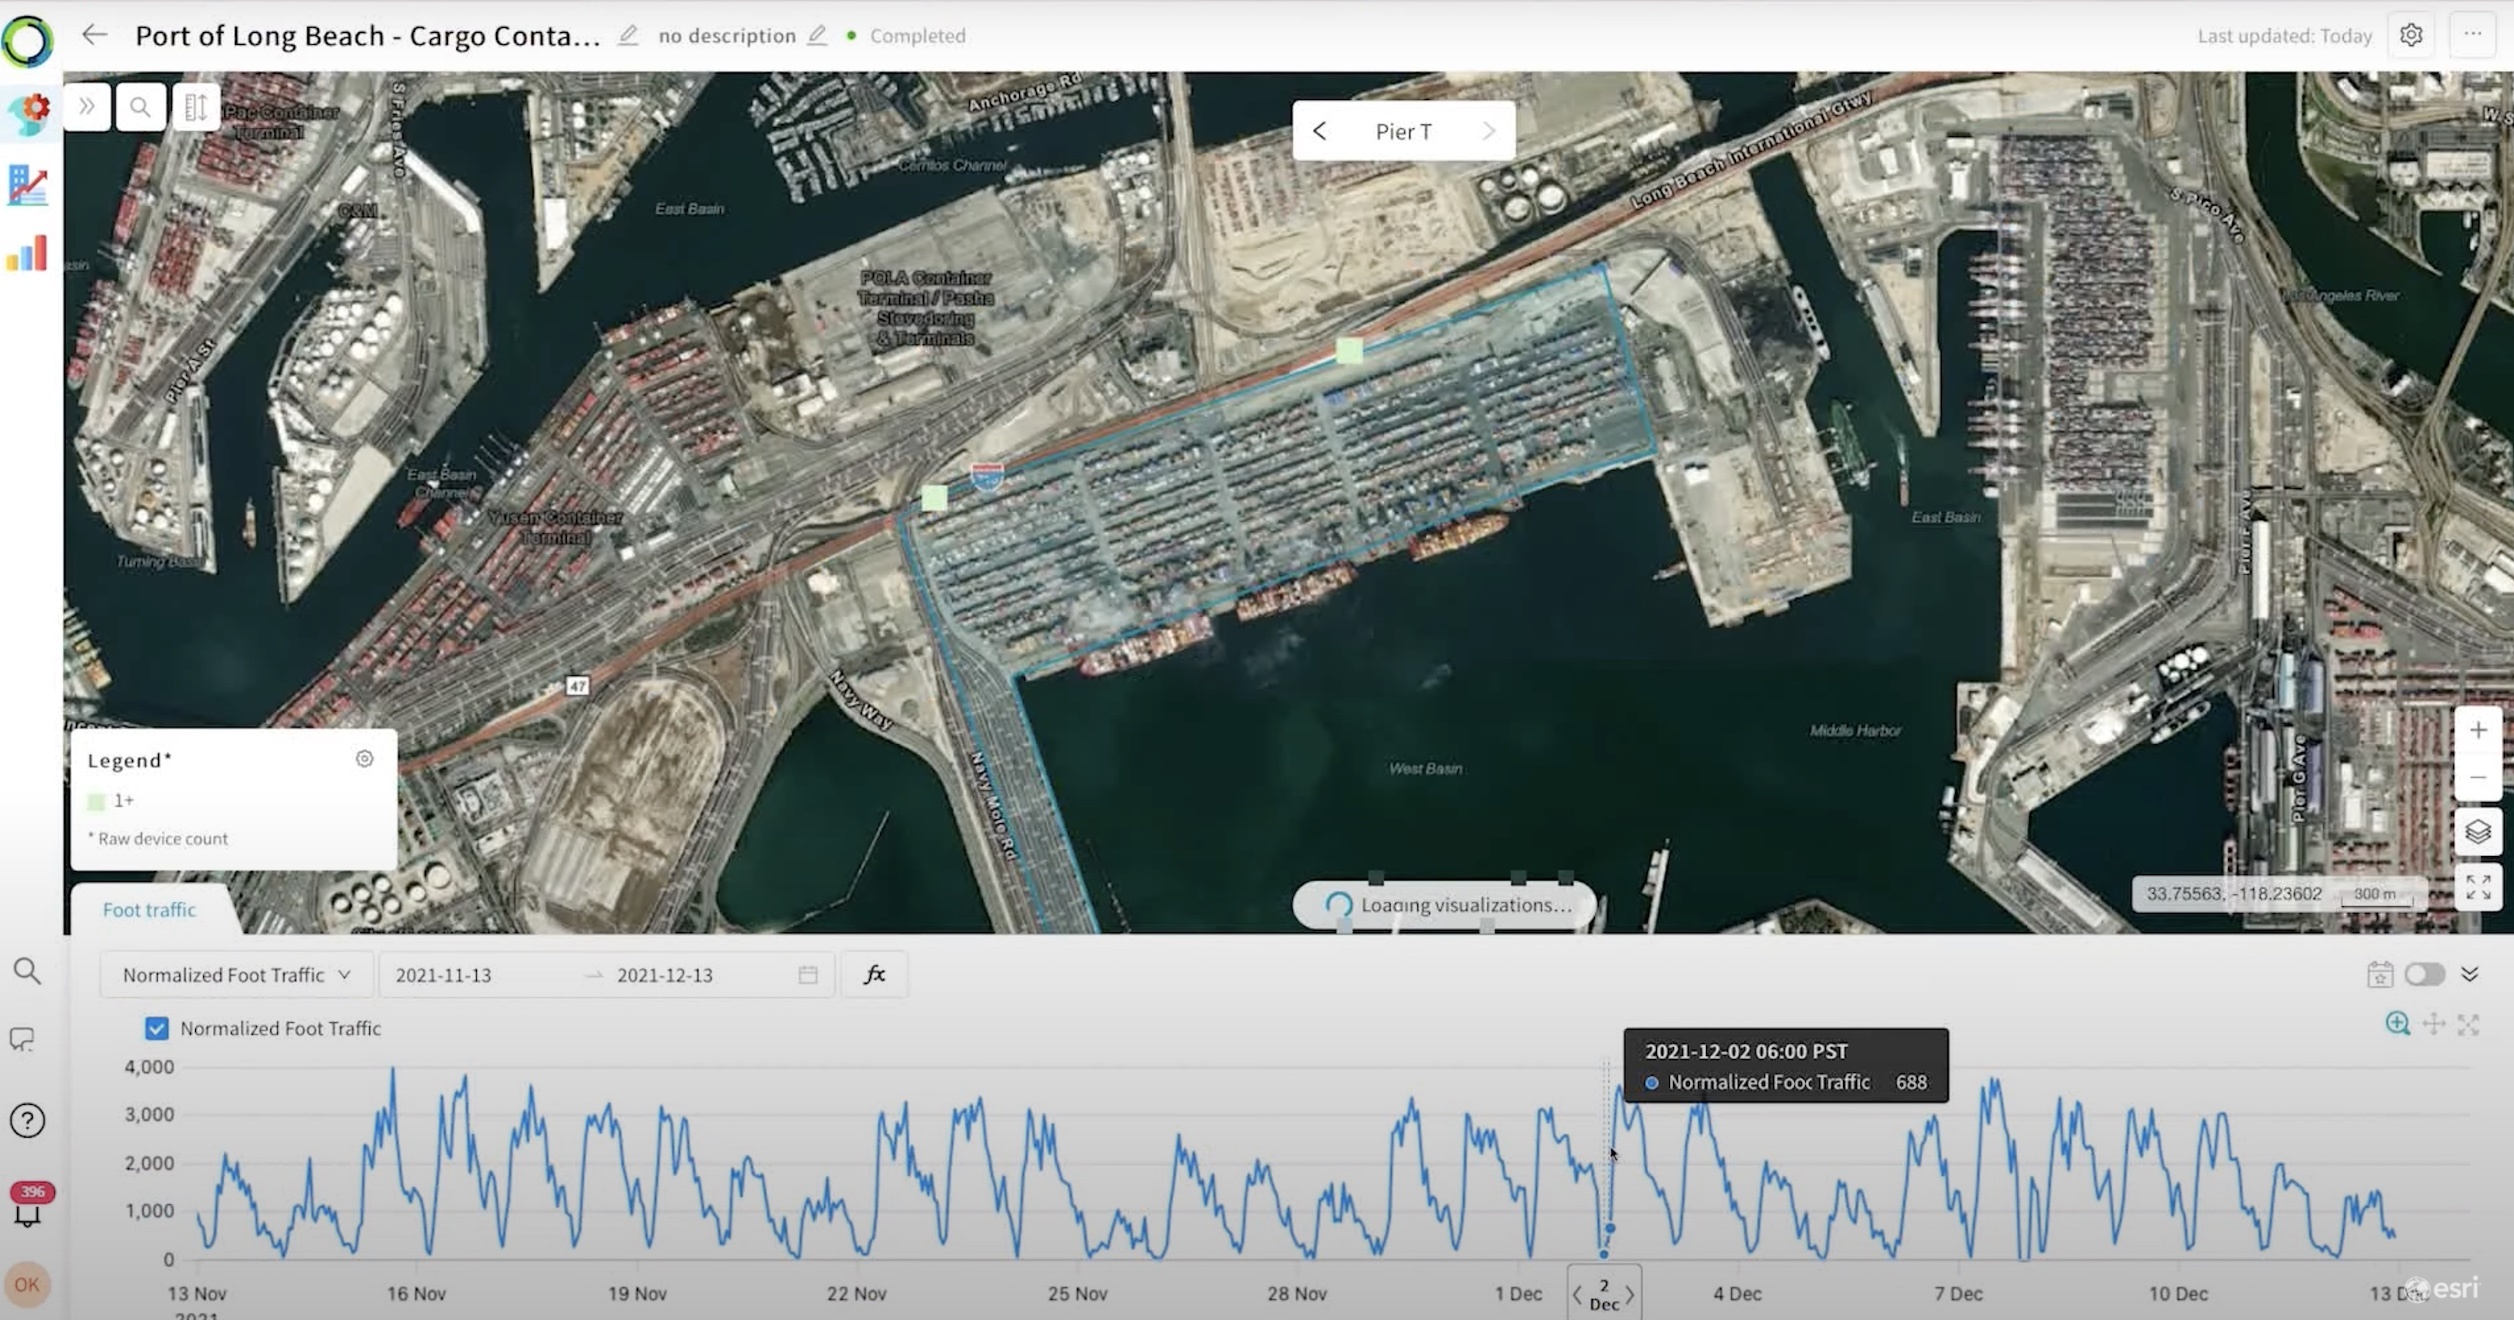Click the 16 Nov axis label
Screen dimensions: 2514x1320
coord(416,1293)
